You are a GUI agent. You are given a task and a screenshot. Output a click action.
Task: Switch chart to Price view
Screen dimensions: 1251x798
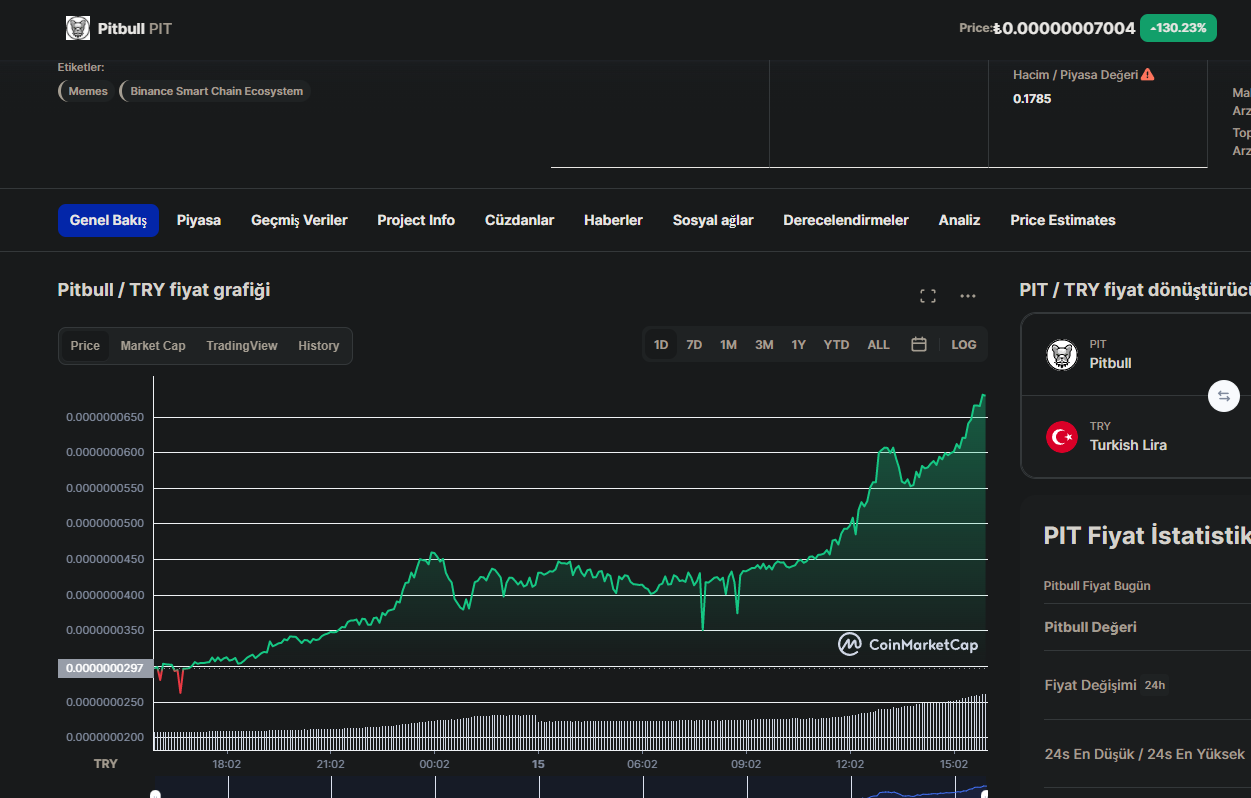[85, 346]
